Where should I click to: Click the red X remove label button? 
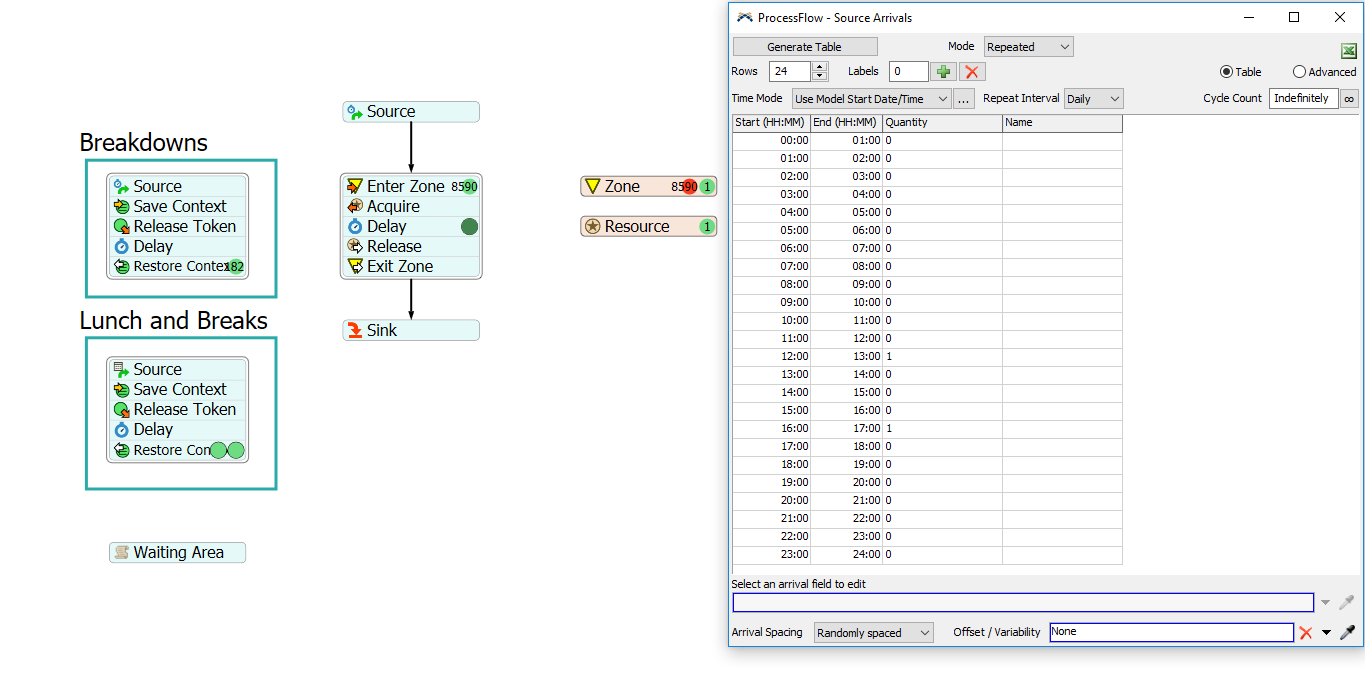tap(972, 71)
